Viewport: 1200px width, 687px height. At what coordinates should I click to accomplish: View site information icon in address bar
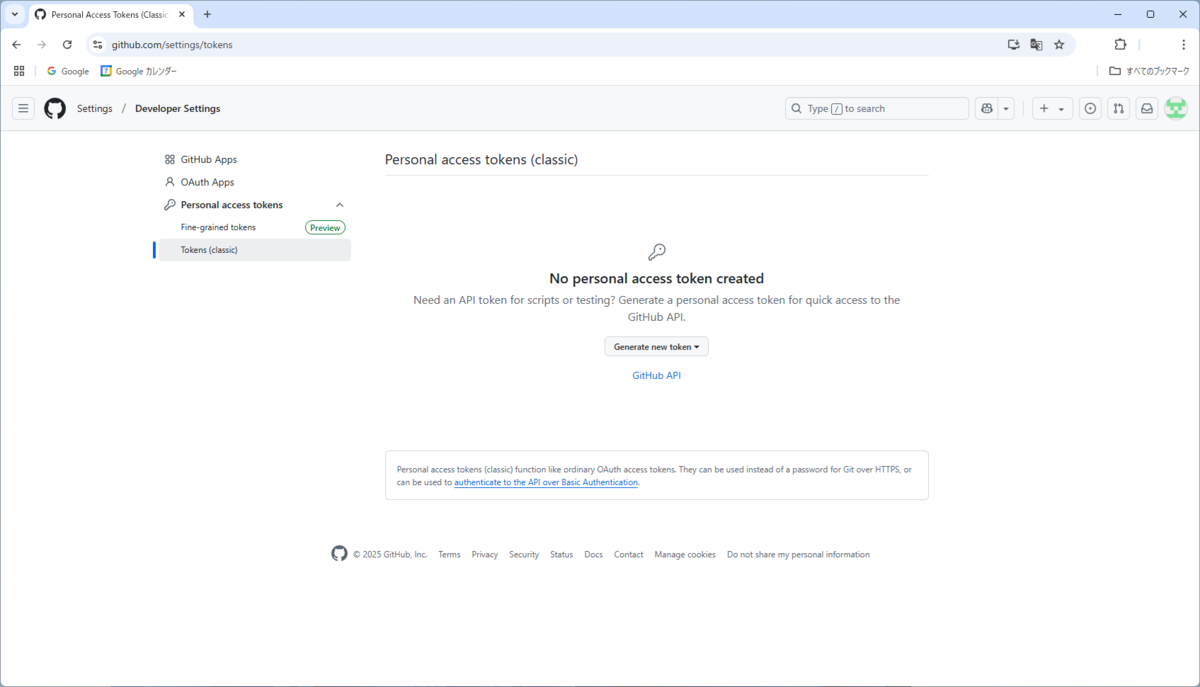click(x=97, y=44)
